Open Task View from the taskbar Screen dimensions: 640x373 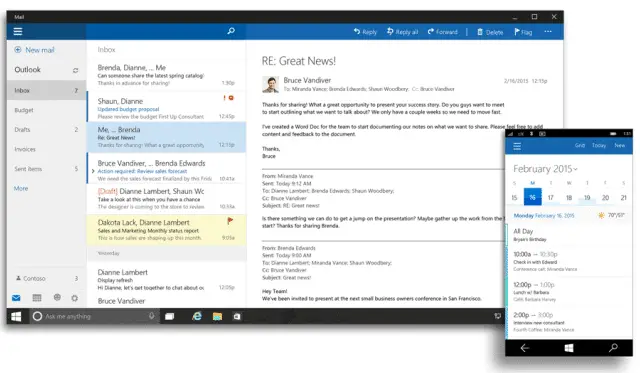click(169, 316)
